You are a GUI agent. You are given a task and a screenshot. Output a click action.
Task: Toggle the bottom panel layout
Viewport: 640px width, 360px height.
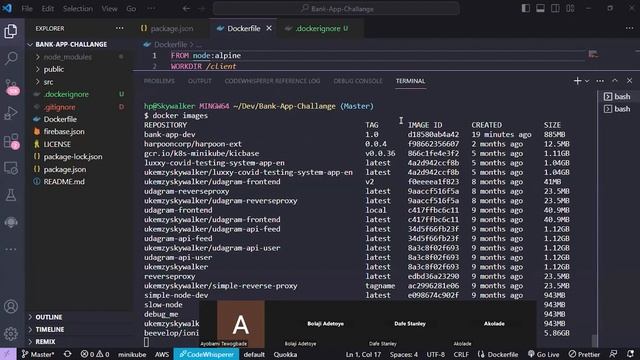coord(540,8)
